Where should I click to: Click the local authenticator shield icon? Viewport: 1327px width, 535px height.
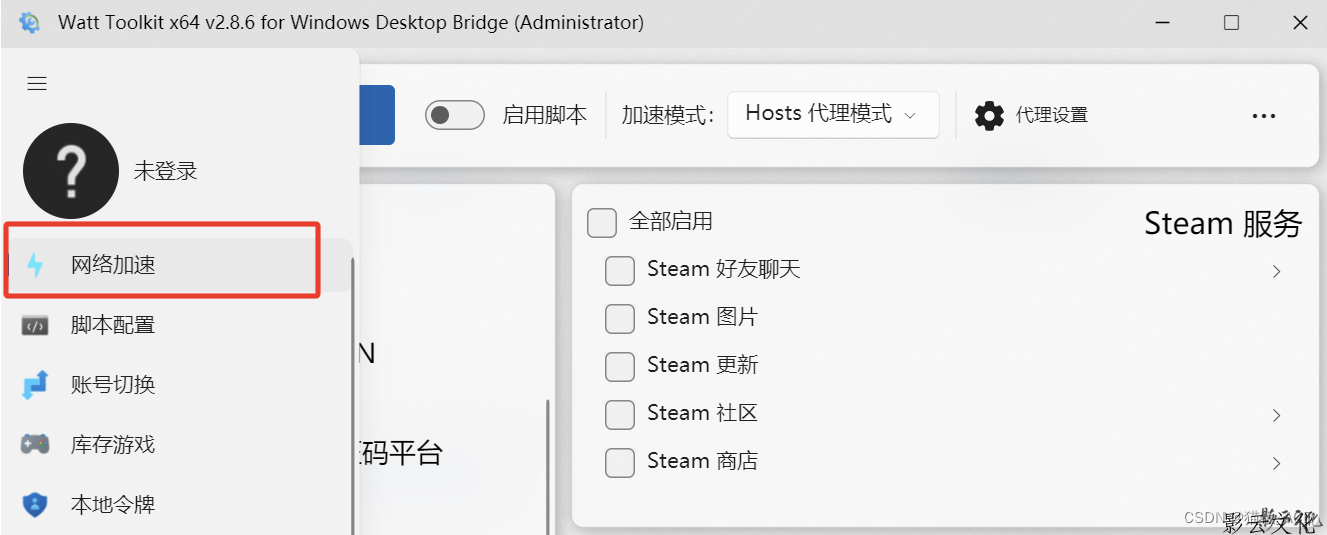point(35,504)
